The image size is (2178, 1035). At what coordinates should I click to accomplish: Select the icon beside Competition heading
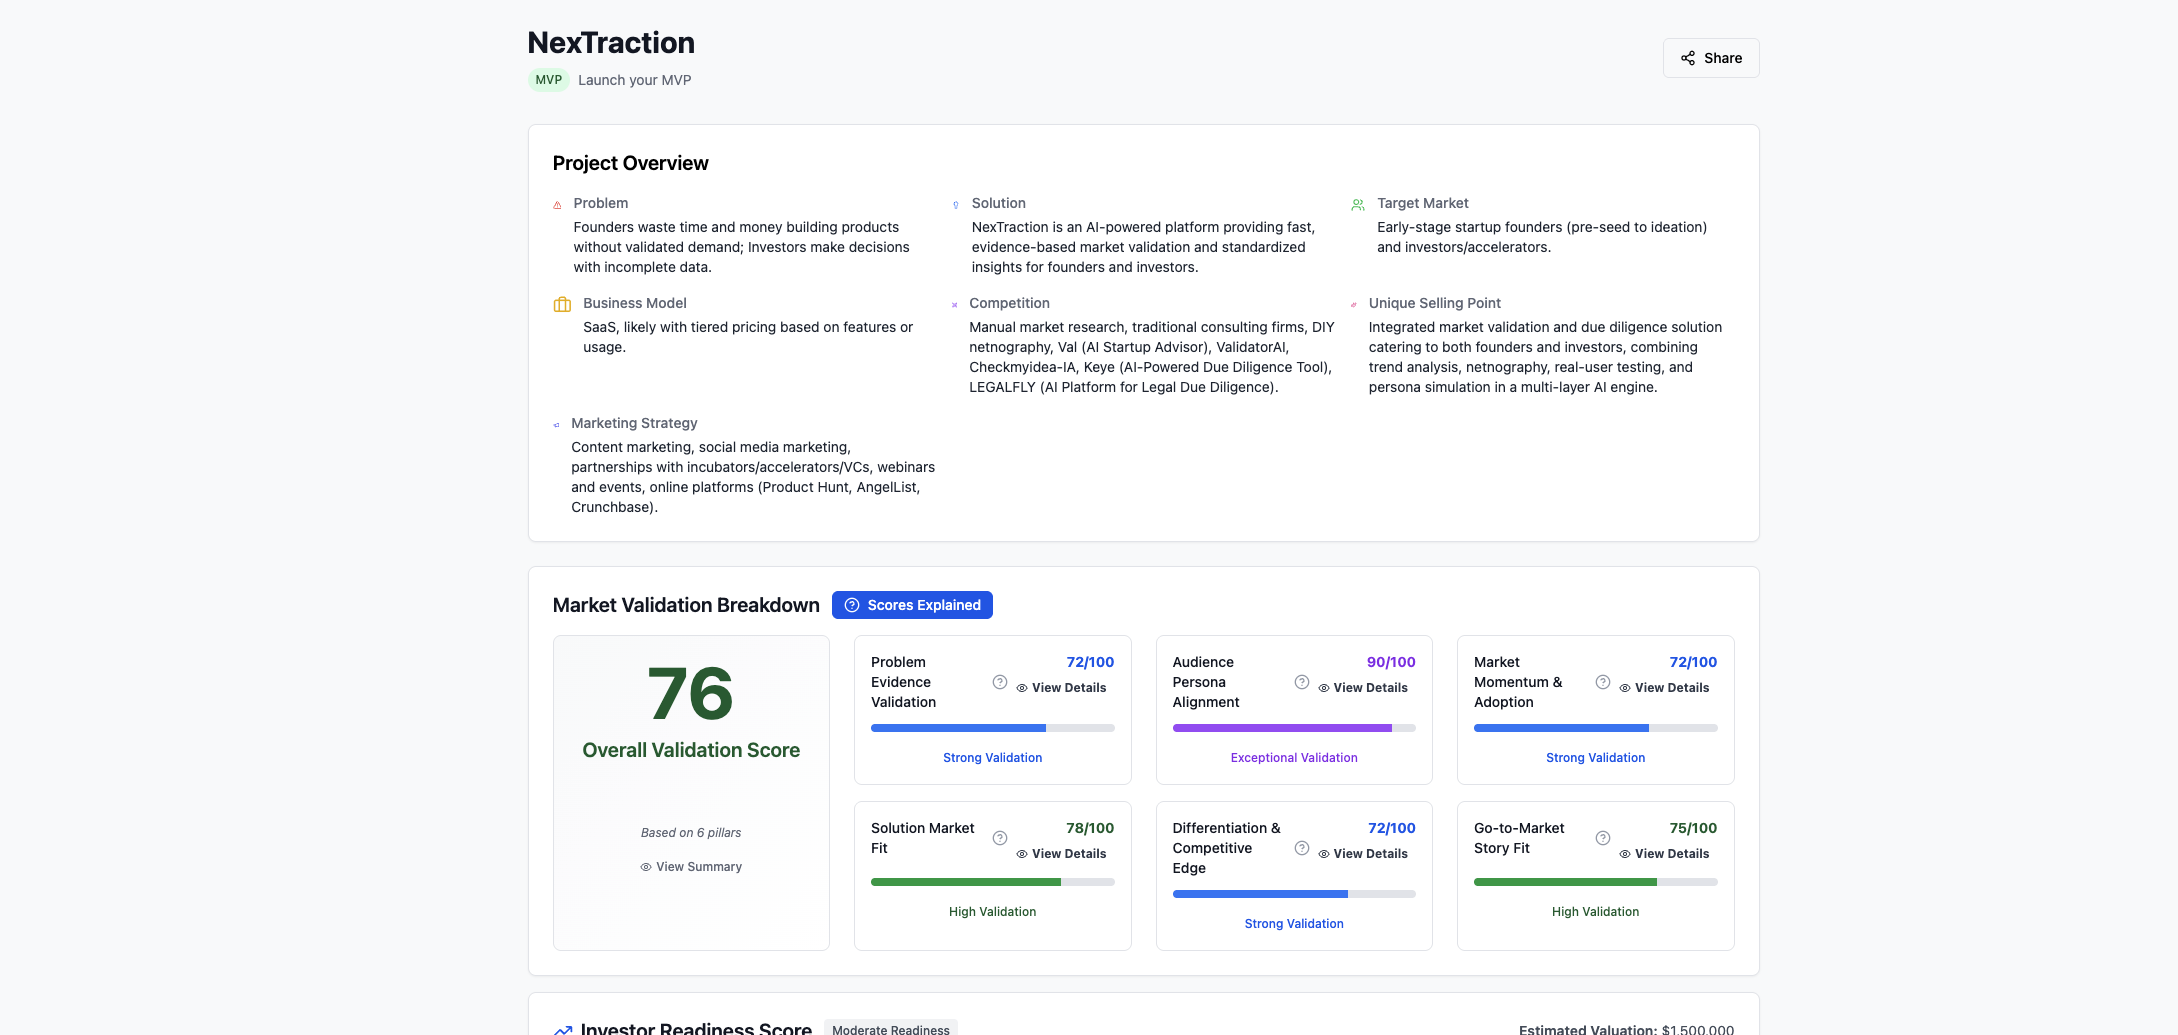point(953,304)
